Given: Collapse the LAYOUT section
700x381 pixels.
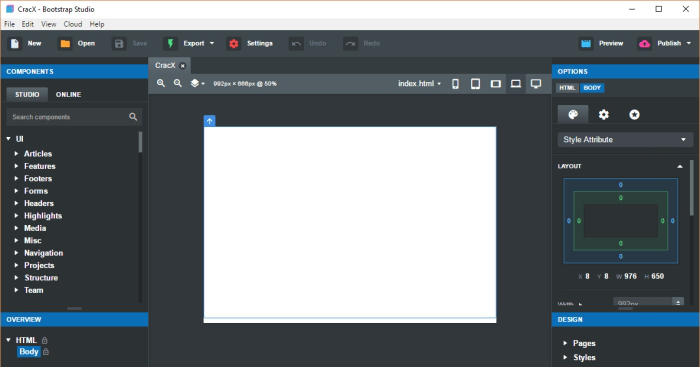Looking at the screenshot, I should click(x=679, y=166).
